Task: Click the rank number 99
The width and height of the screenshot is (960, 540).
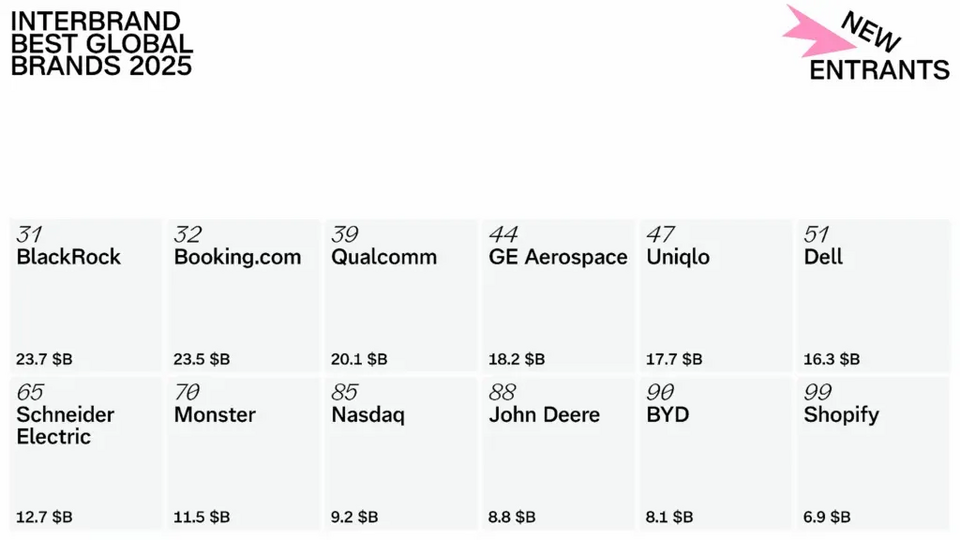Action: [818, 392]
